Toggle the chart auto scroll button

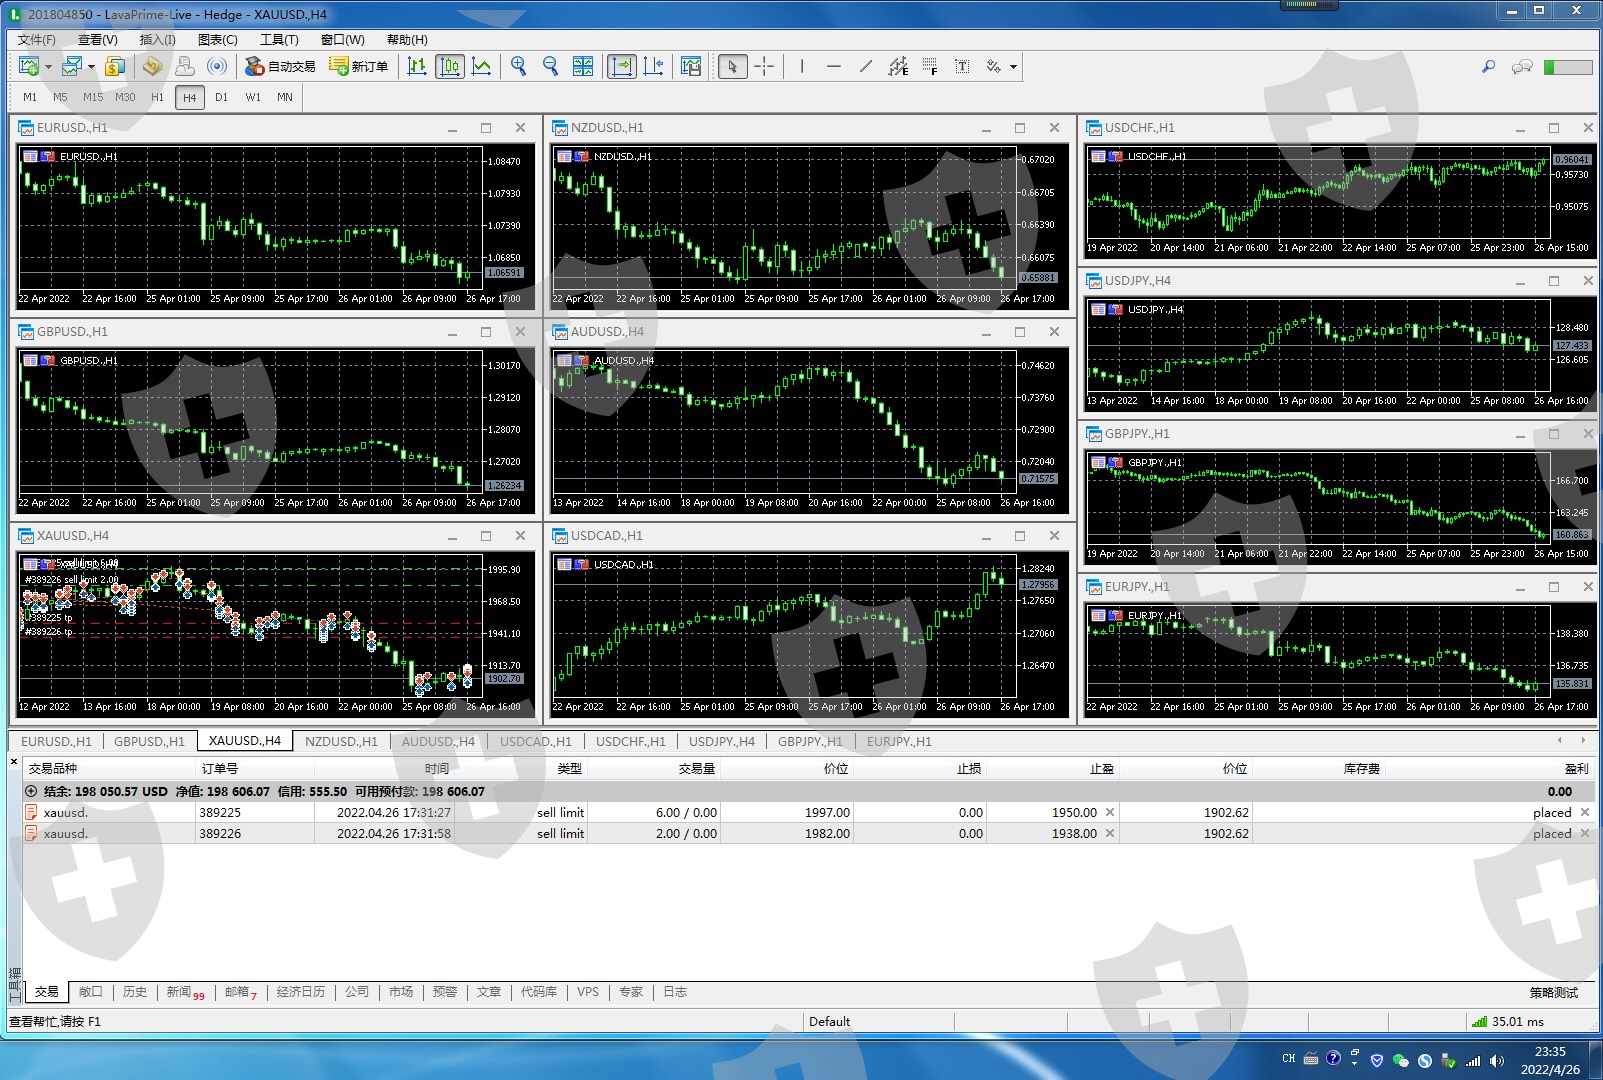pos(621,66)
